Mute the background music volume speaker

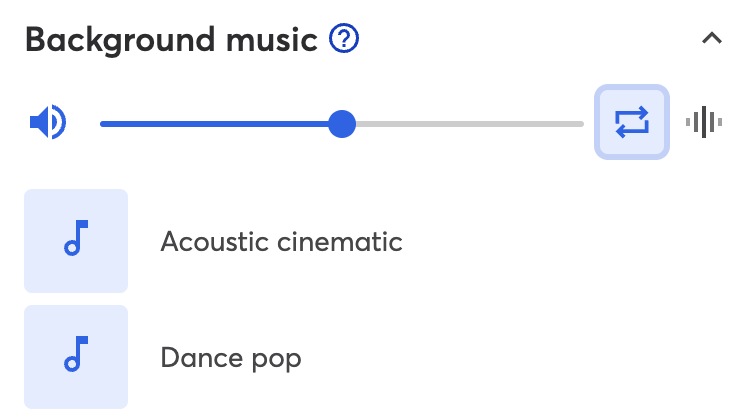click(x=47, y=122)
